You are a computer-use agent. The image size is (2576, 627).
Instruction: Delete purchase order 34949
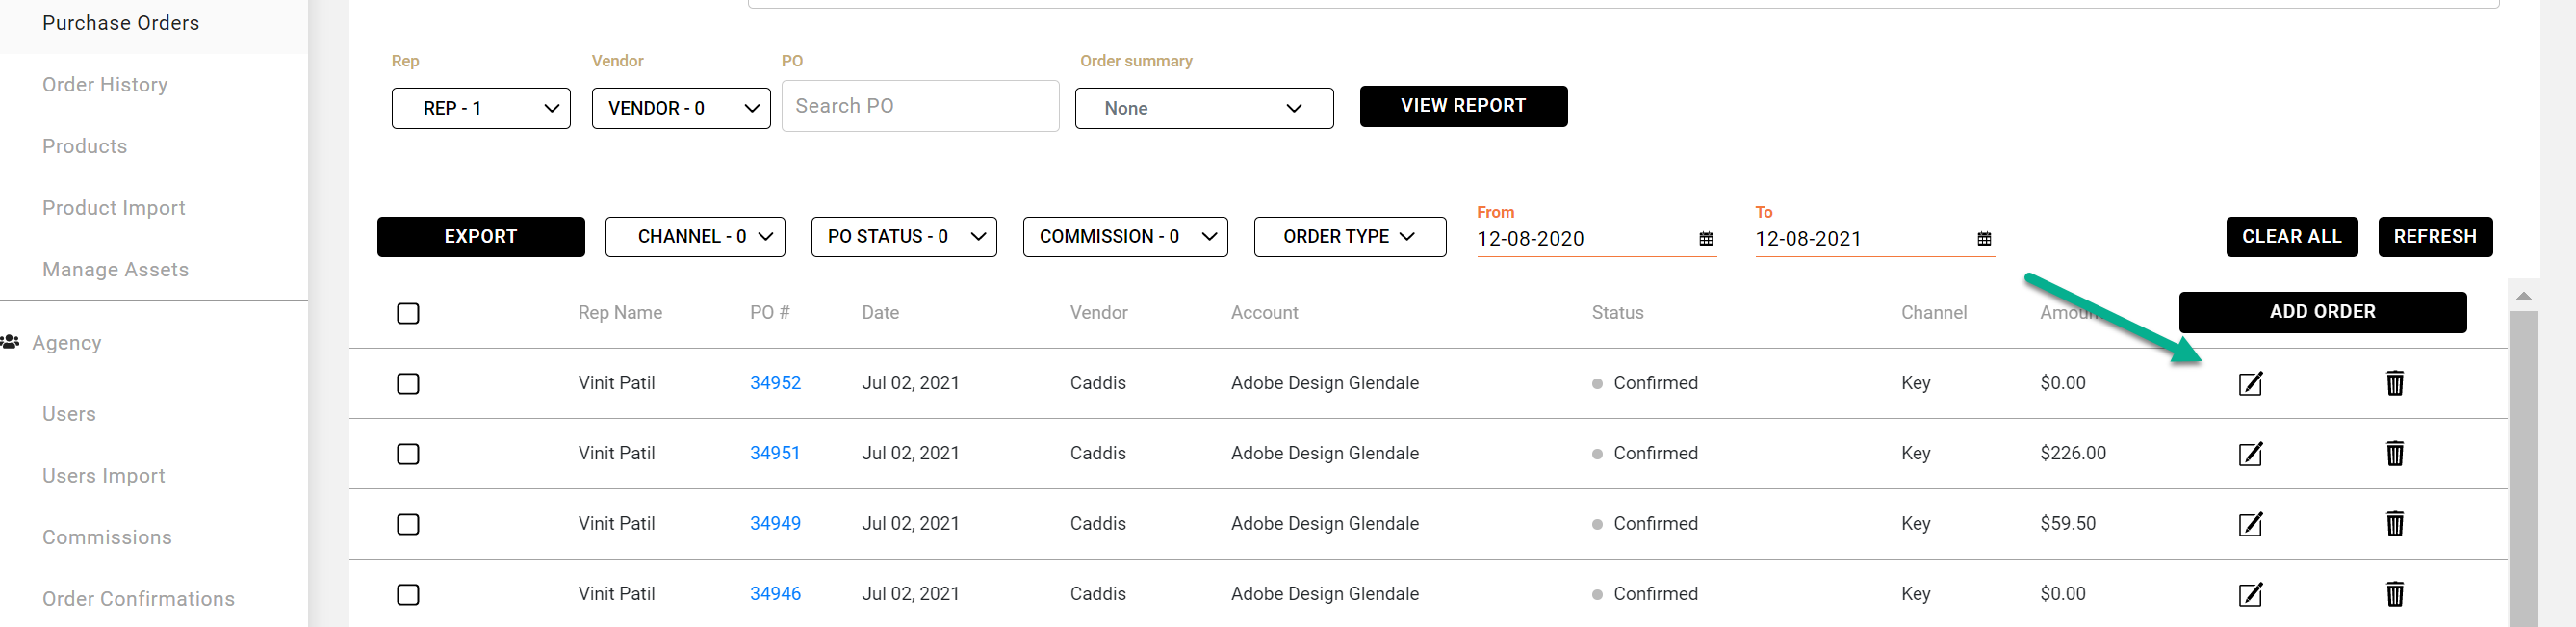tap(2394, 524)
